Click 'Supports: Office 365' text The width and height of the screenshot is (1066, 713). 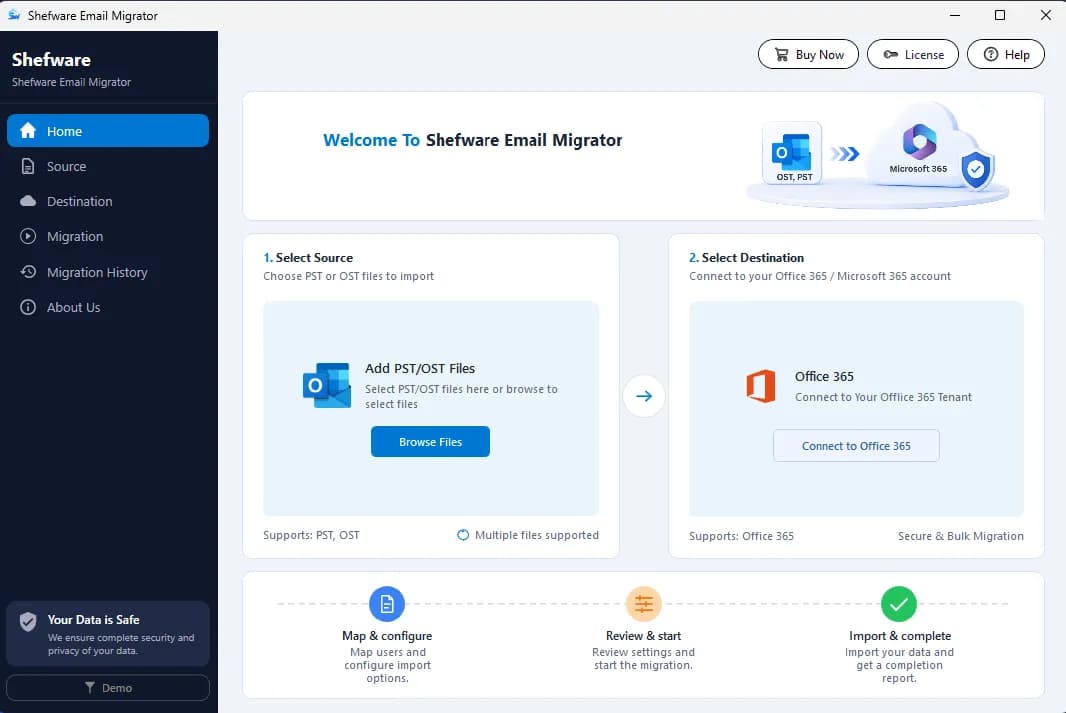click(741, 536)
